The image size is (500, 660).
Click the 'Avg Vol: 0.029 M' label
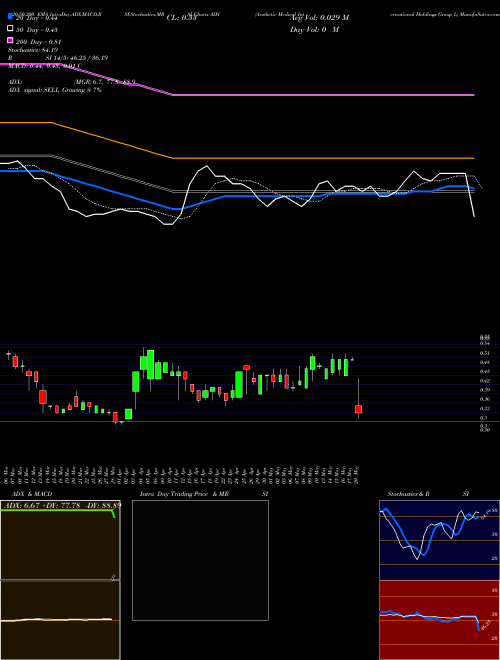319,18
